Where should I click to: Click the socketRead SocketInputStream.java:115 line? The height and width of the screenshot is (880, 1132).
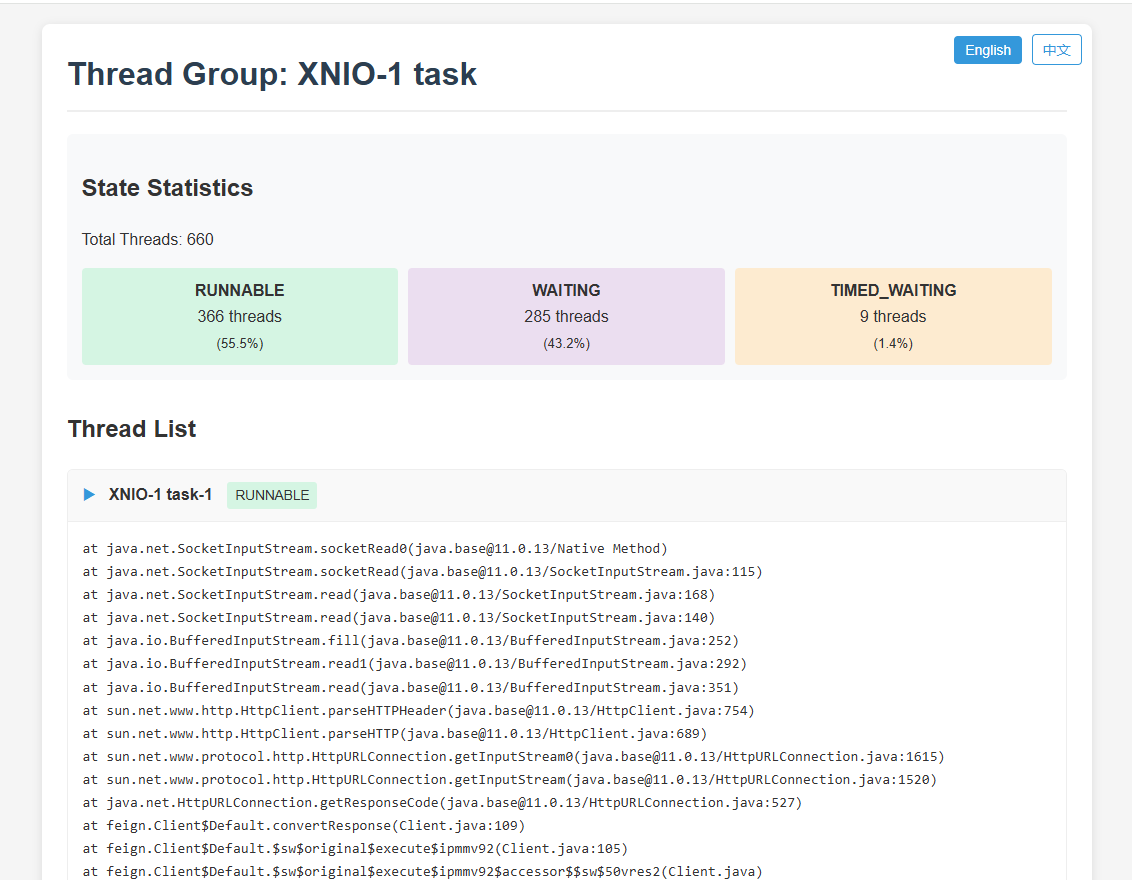(x=422, y=572)
